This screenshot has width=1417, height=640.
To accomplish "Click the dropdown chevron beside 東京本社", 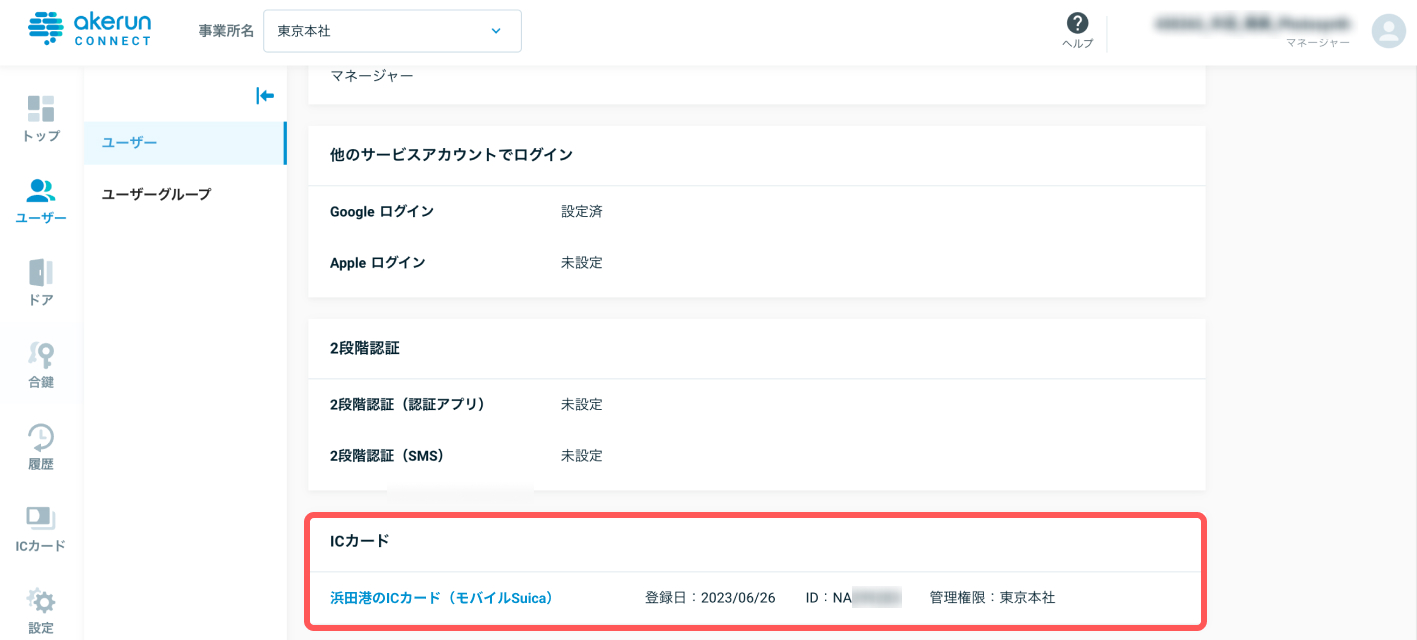I will [x=496, y=31].
